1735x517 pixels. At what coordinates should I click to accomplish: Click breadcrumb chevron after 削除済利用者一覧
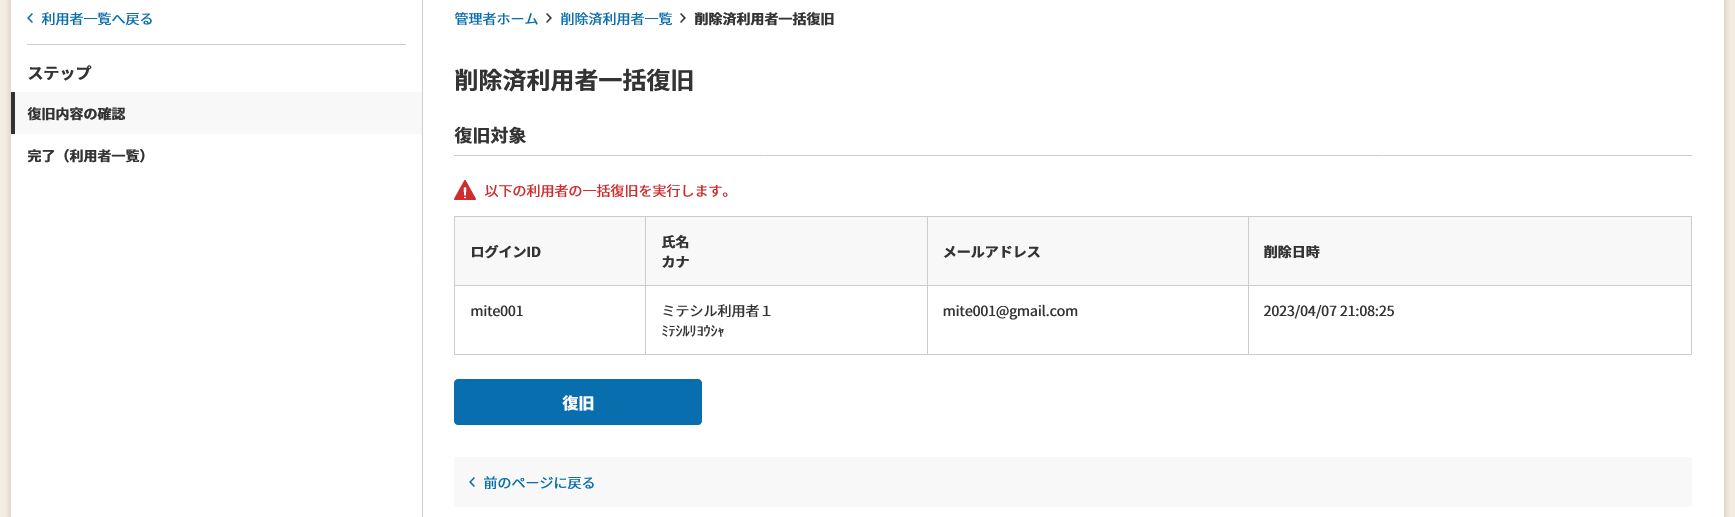(x=683, y=18)
